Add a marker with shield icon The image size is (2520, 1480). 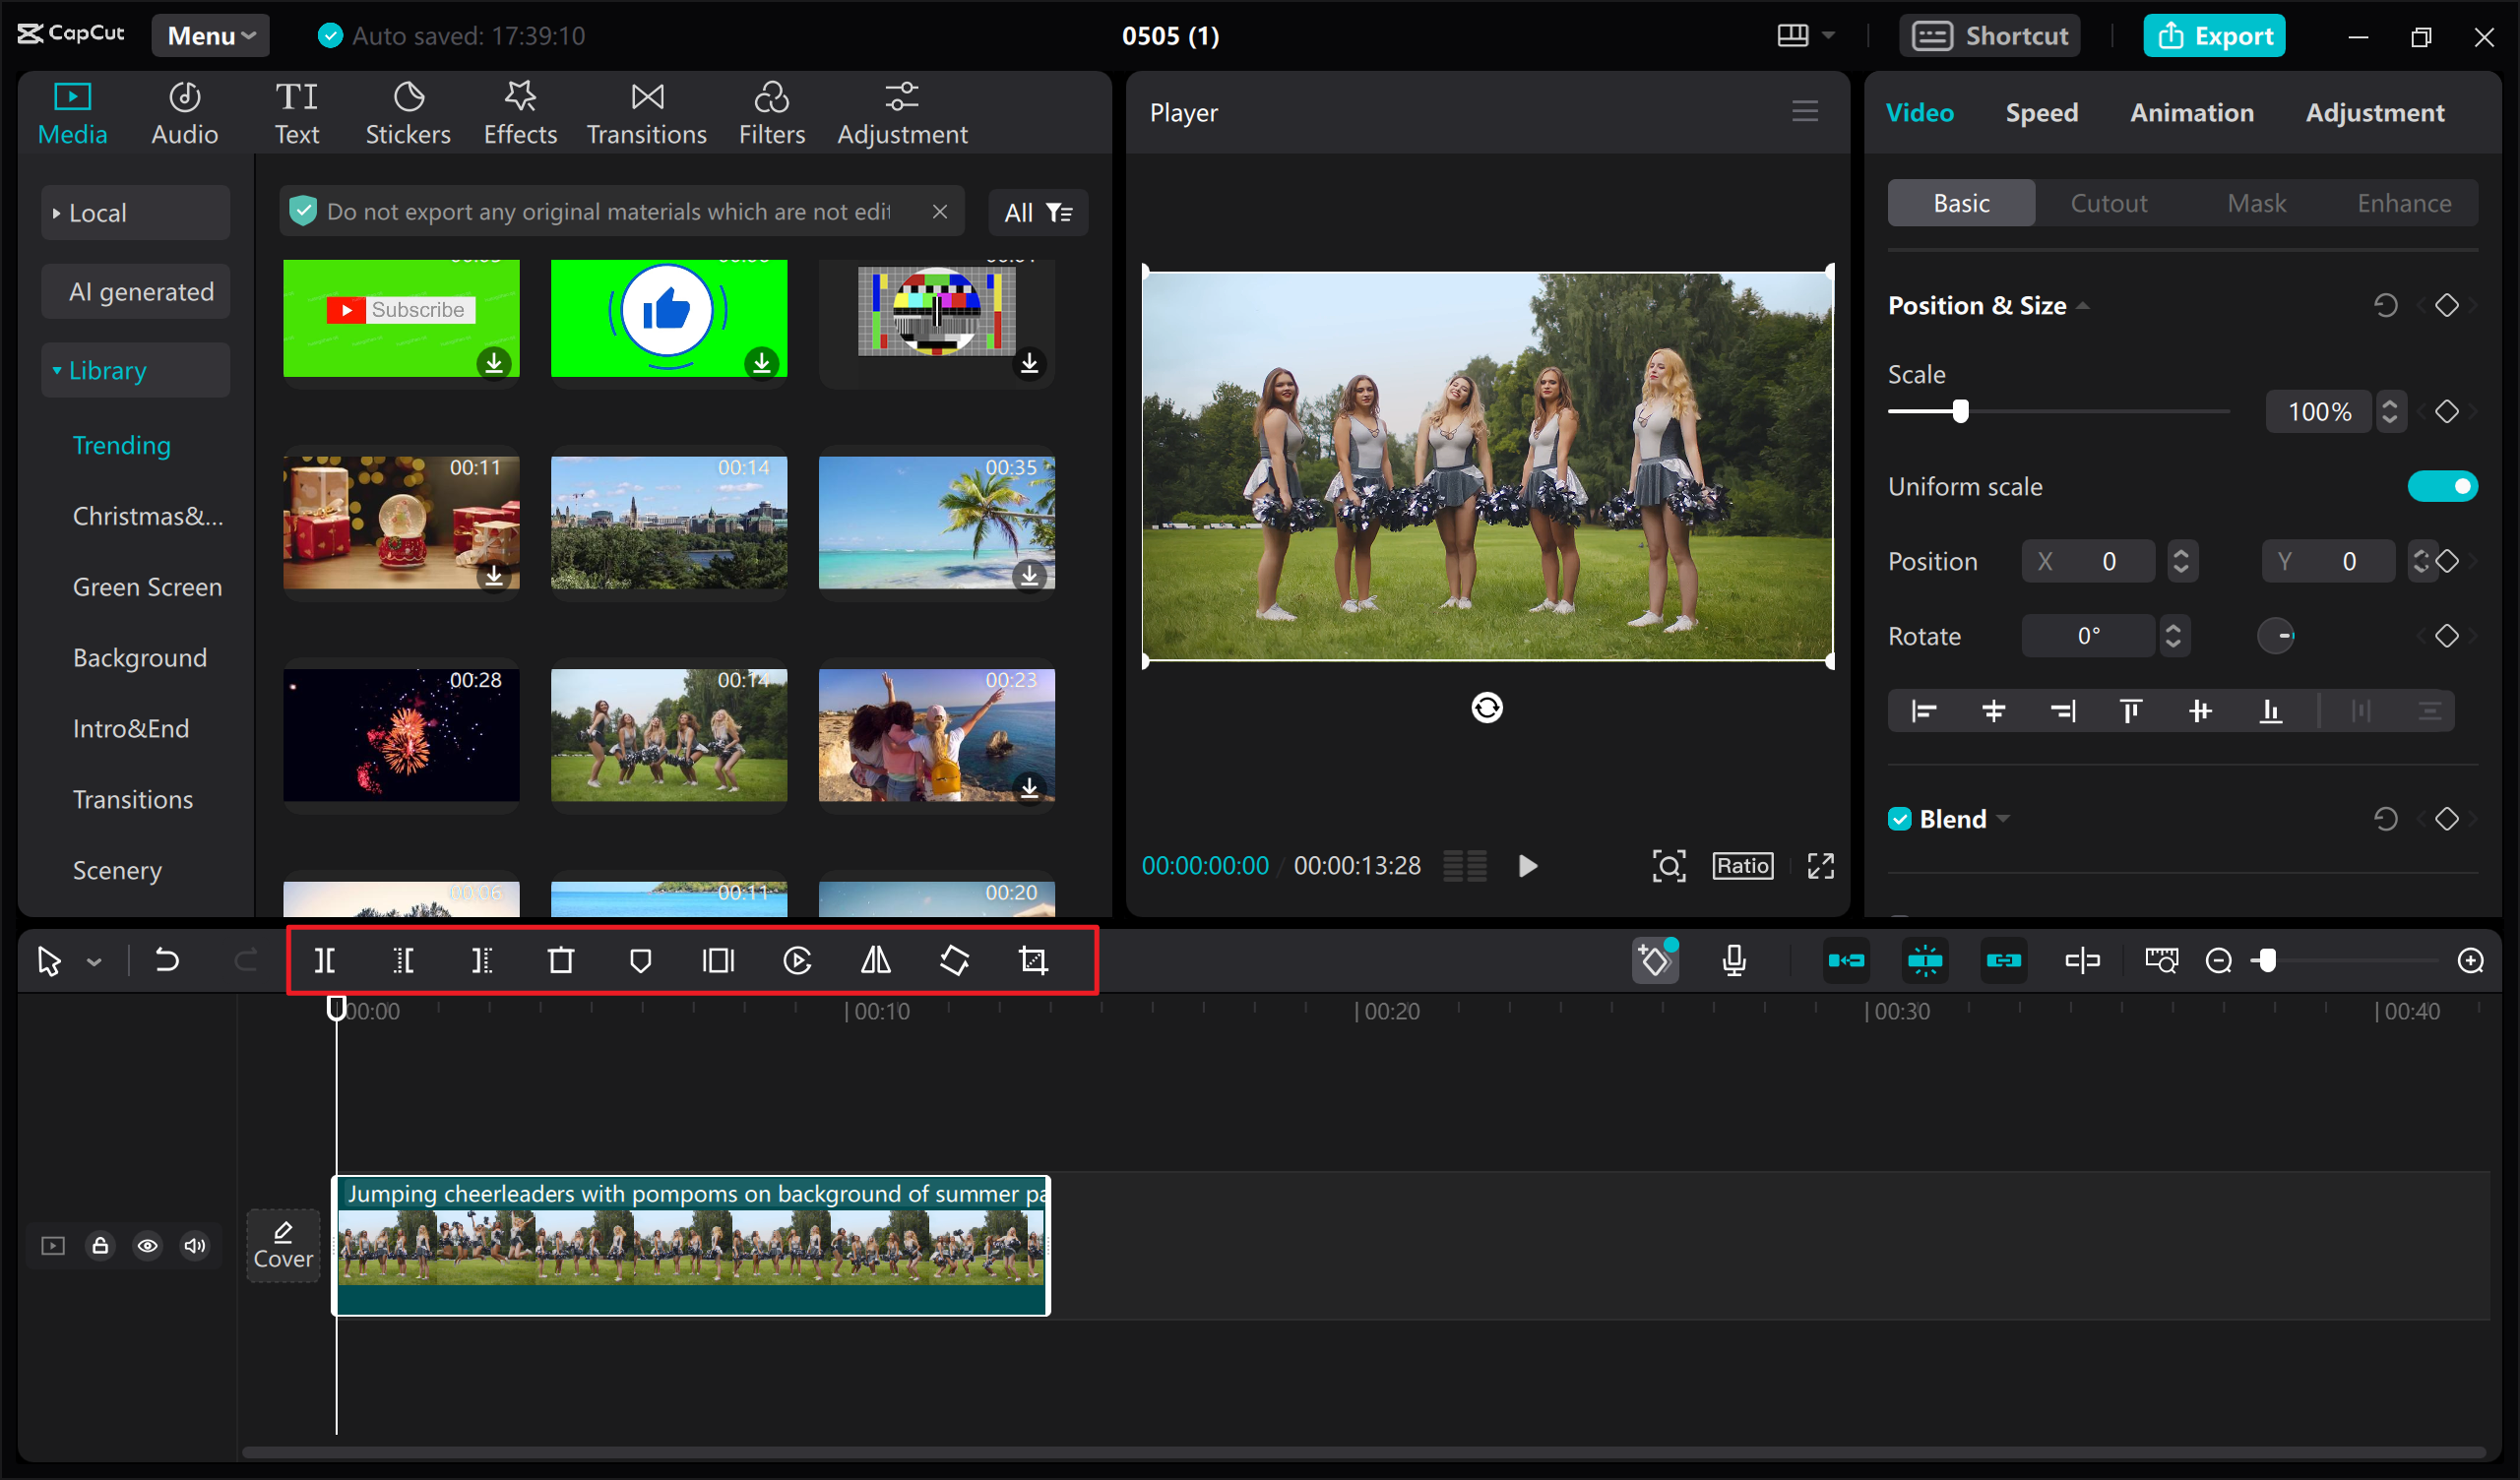640,961
